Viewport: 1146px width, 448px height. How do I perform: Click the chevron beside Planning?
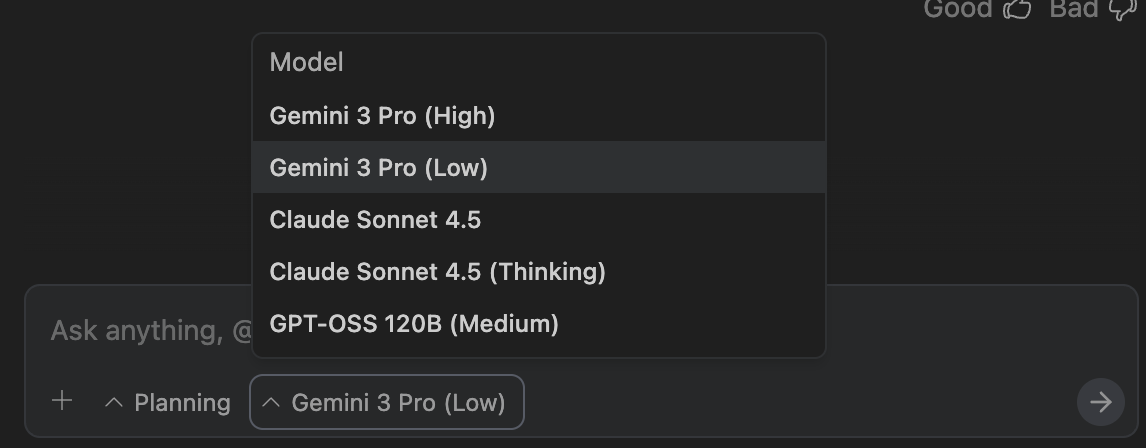114,402
